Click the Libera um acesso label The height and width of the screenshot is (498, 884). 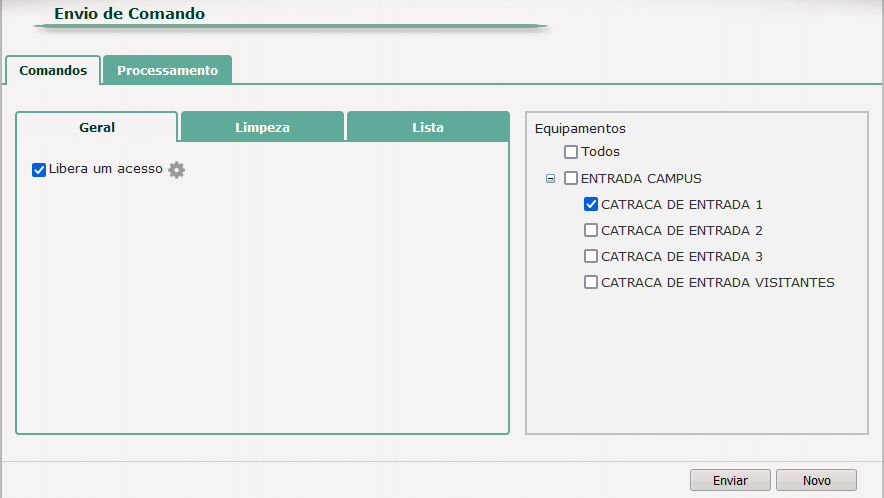(x=105, y=169)
